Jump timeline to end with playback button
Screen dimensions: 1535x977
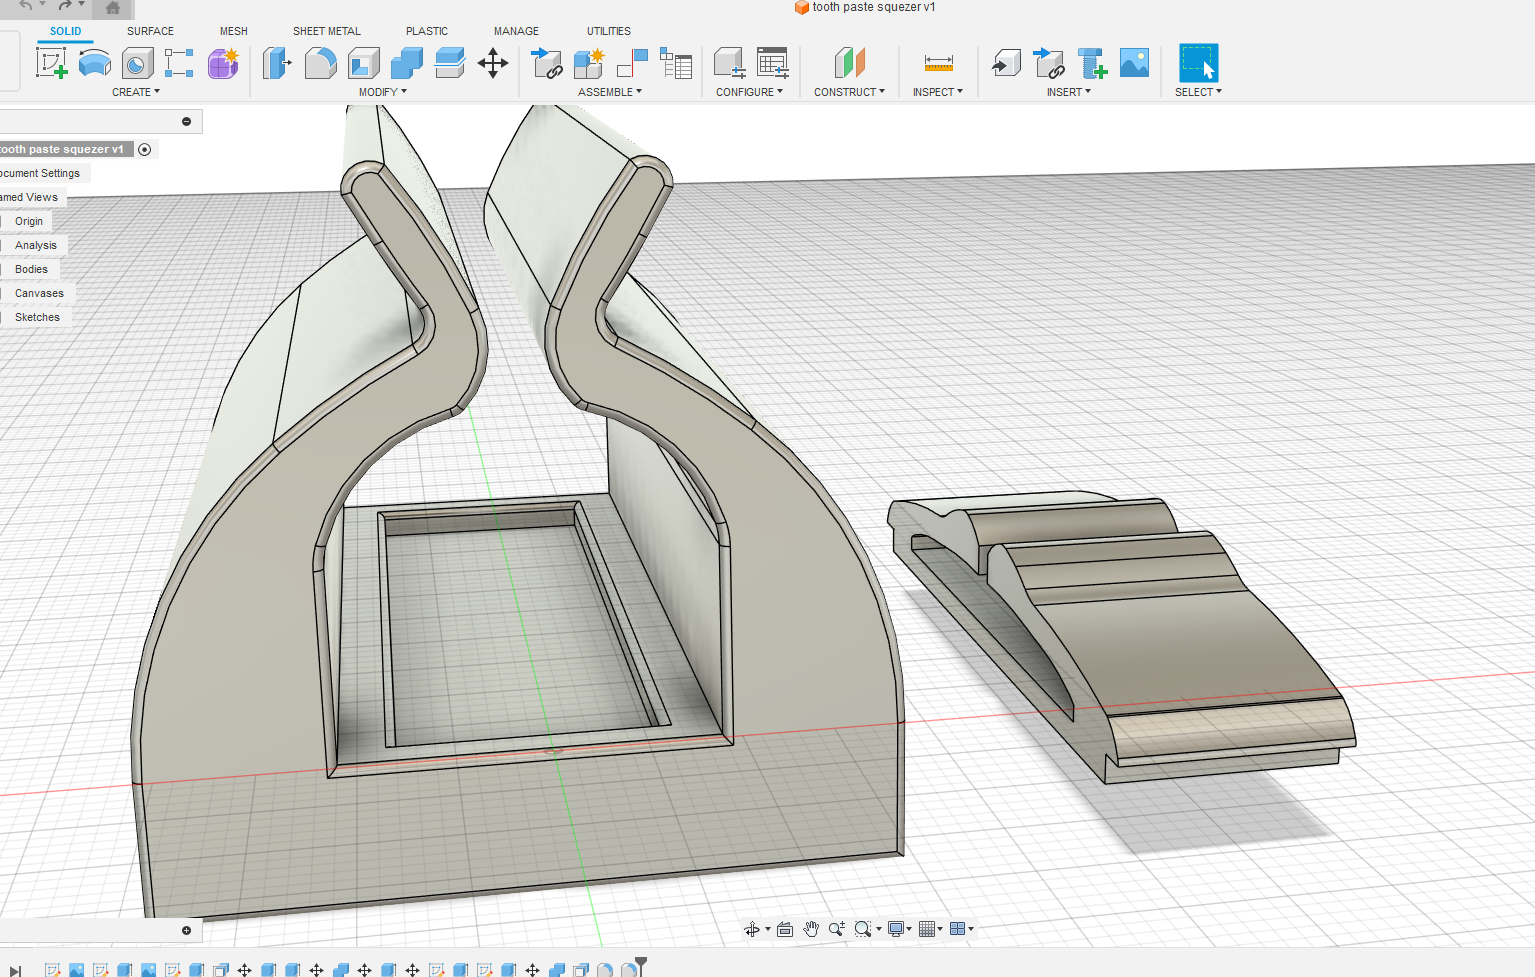(15, 970)
